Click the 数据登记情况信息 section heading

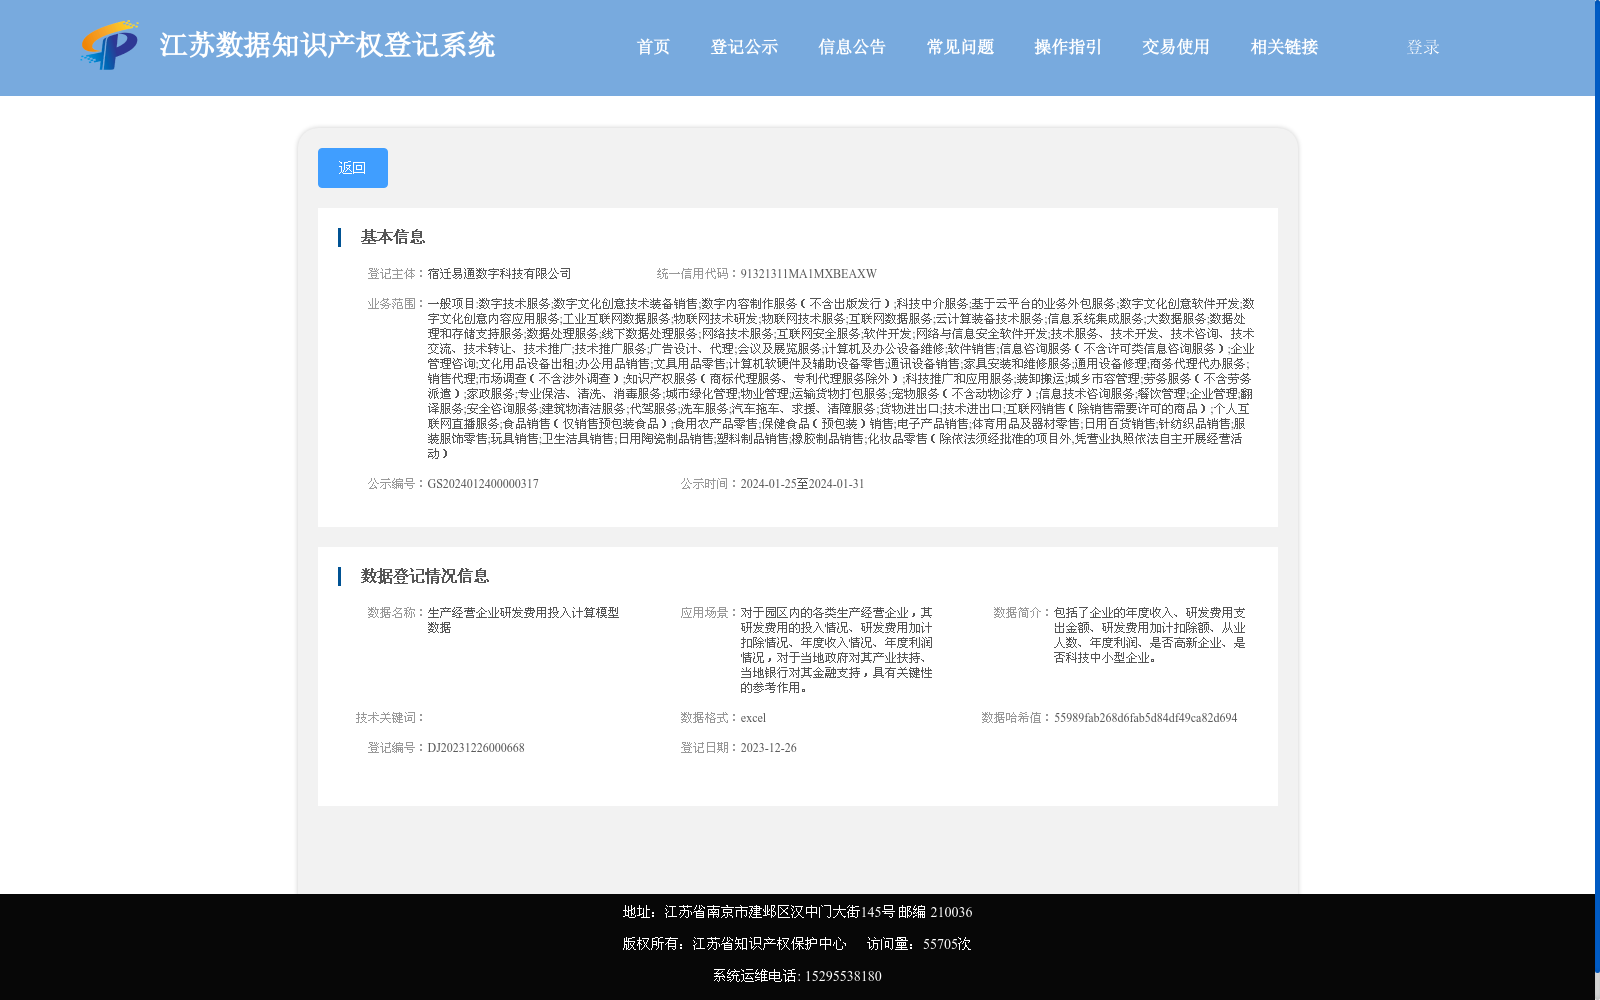pyautogui.click(x=425, y=576)
